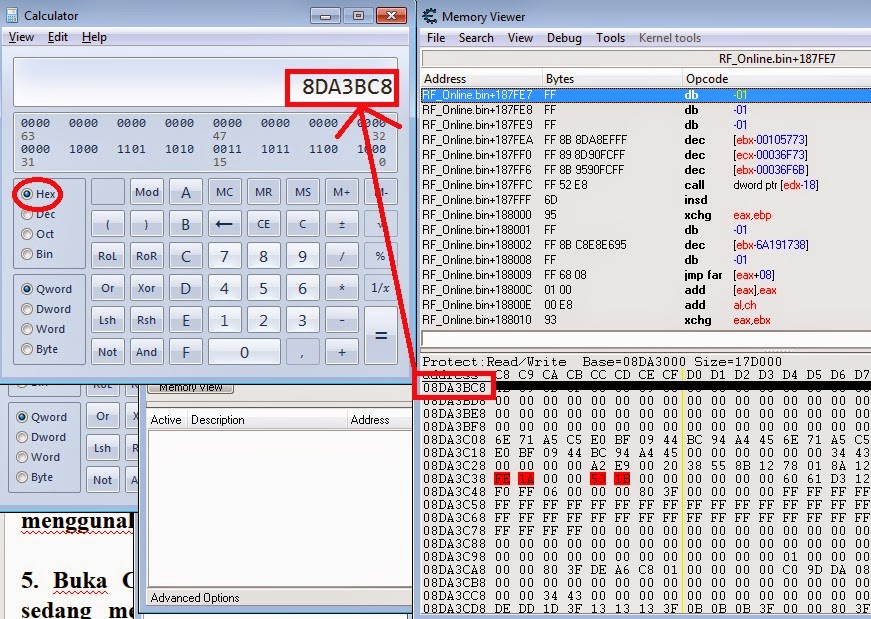Select the RF_Online.bin+187FFF insd row

[645, 200]
